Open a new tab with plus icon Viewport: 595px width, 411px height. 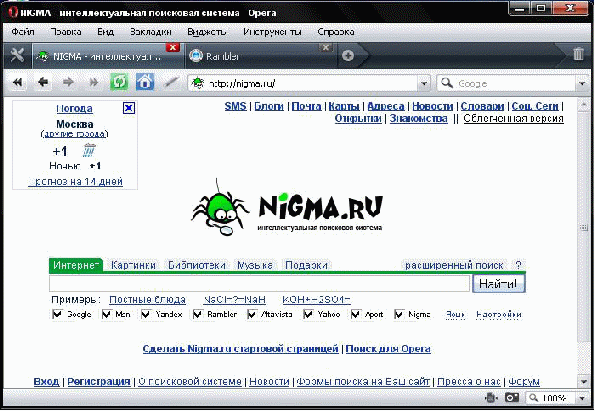[x=348, y=56]
